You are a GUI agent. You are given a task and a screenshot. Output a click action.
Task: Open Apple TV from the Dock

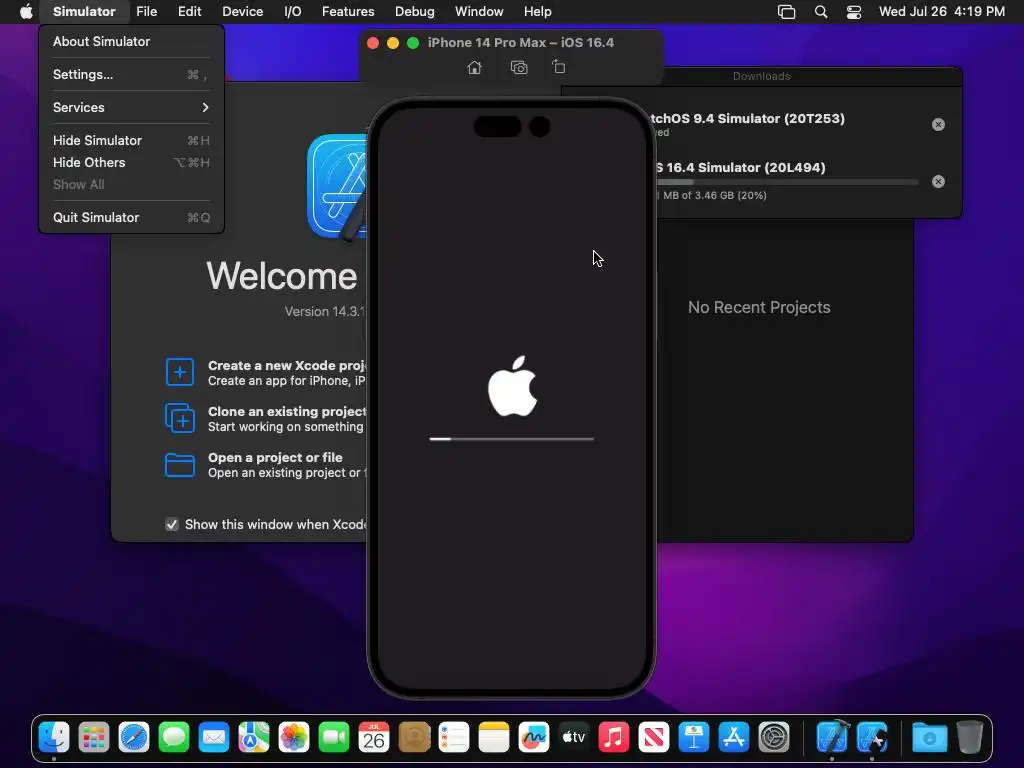pyautogui.click(x=574, y=738)
